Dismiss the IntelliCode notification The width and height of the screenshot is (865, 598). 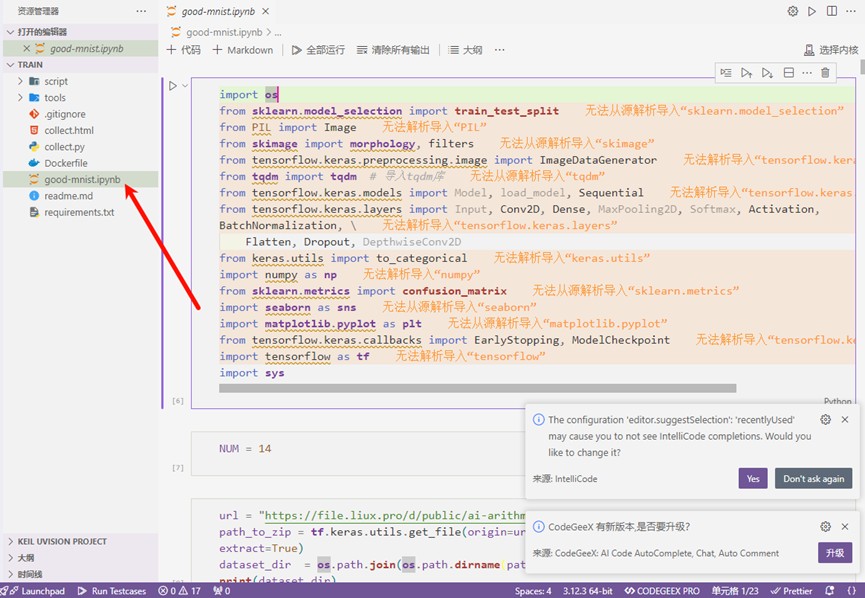[x=845, y=419]
